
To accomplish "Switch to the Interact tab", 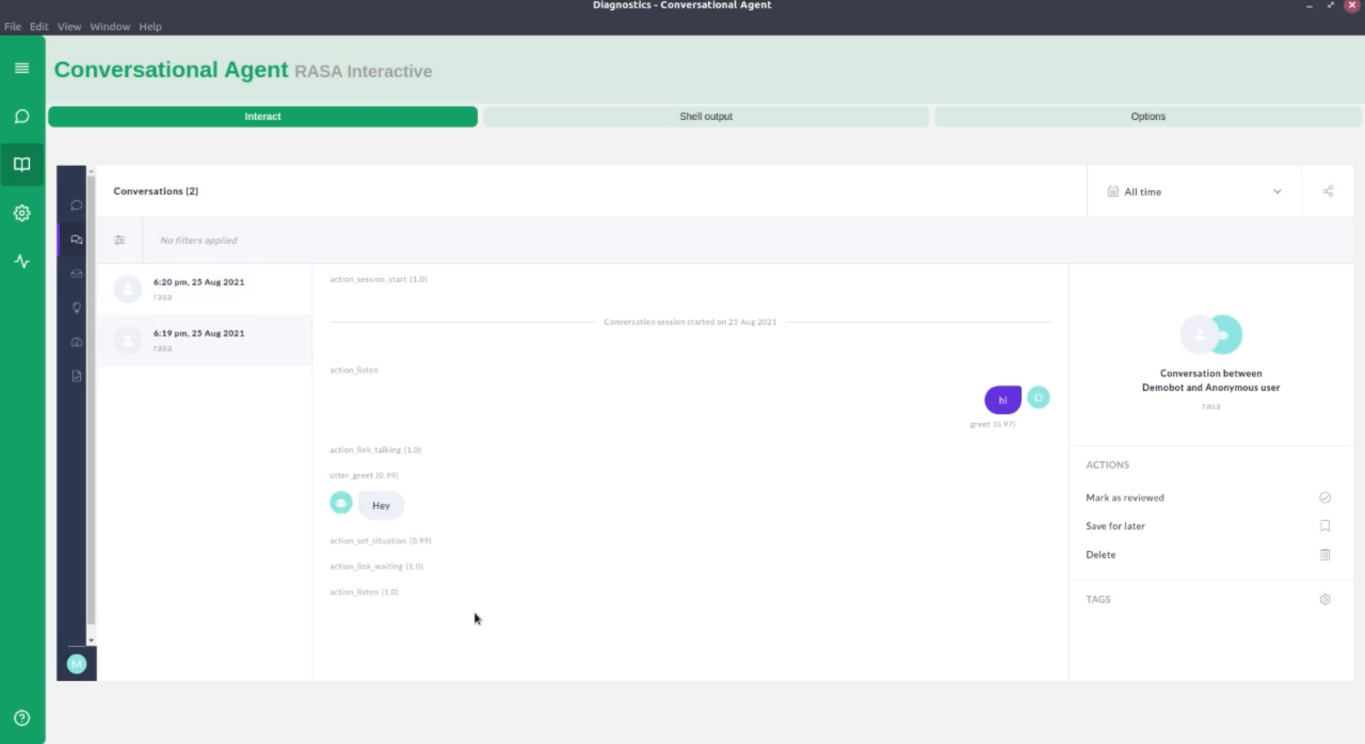I will click(263, 117).
